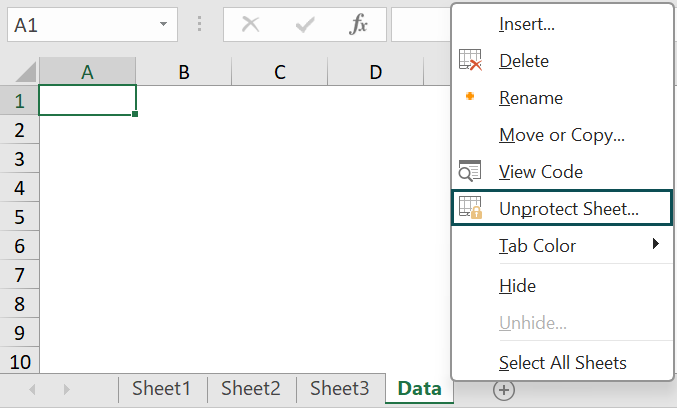
Task: Select row 10 header
Action: click(x=19, y=361)
